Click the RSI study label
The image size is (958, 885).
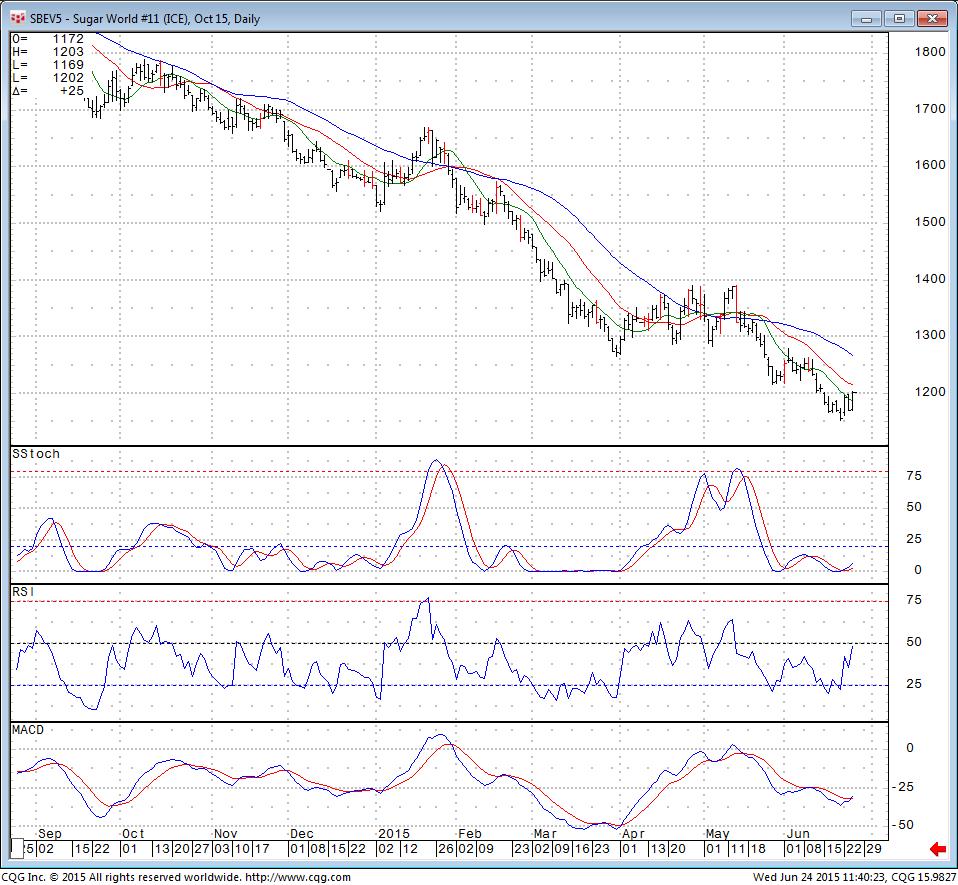(23, 592)
